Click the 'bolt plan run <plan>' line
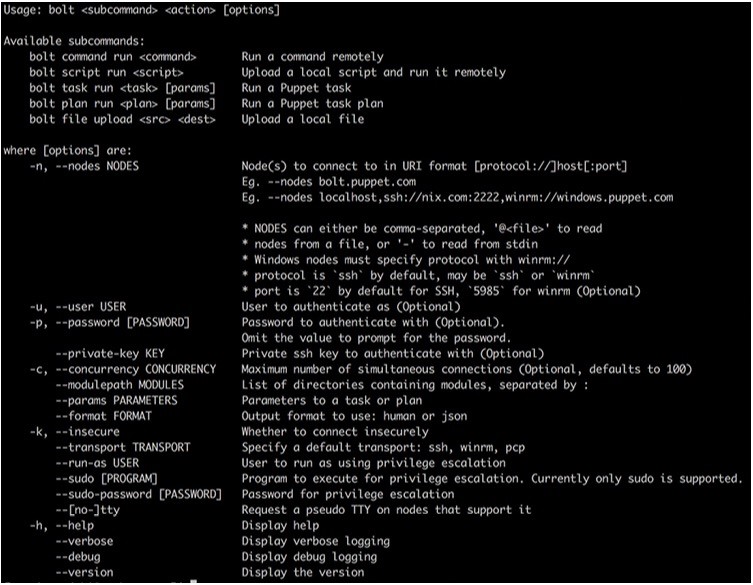Viewport: 753px width, 585px height. (93, 104)
